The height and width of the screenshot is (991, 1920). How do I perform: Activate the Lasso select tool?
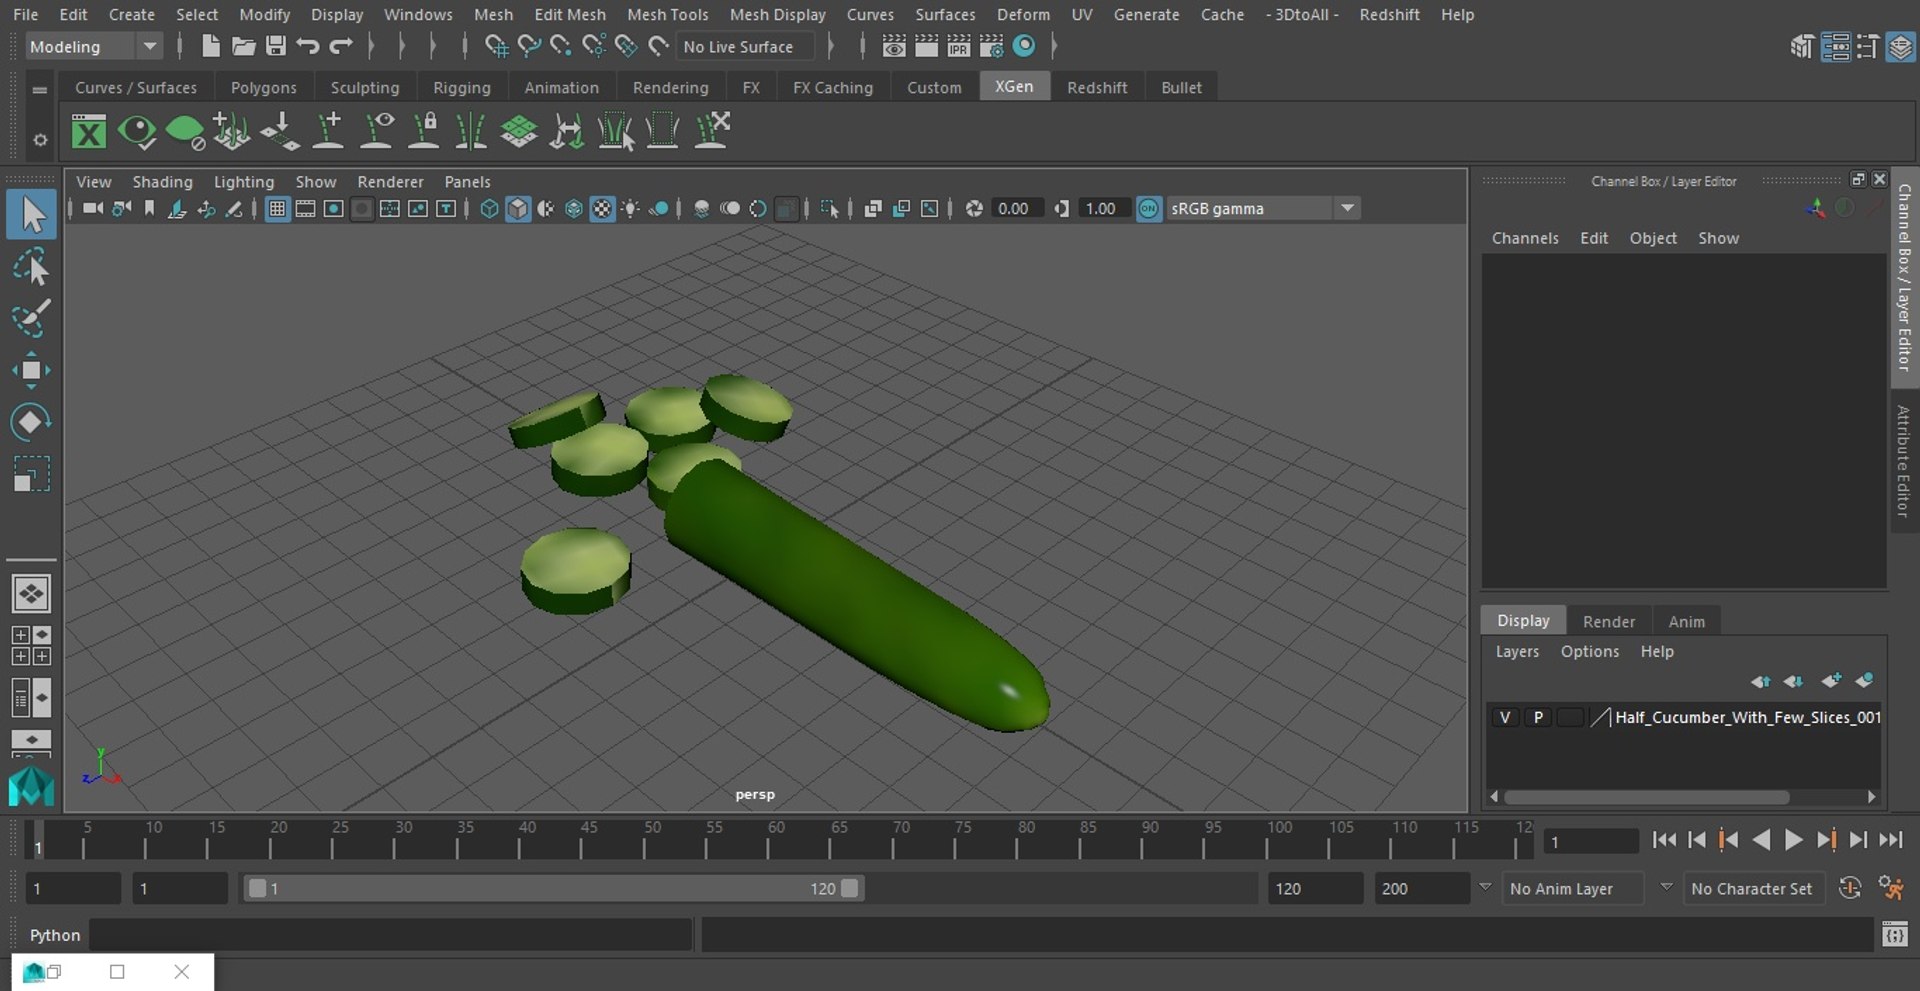click(31, 268)
